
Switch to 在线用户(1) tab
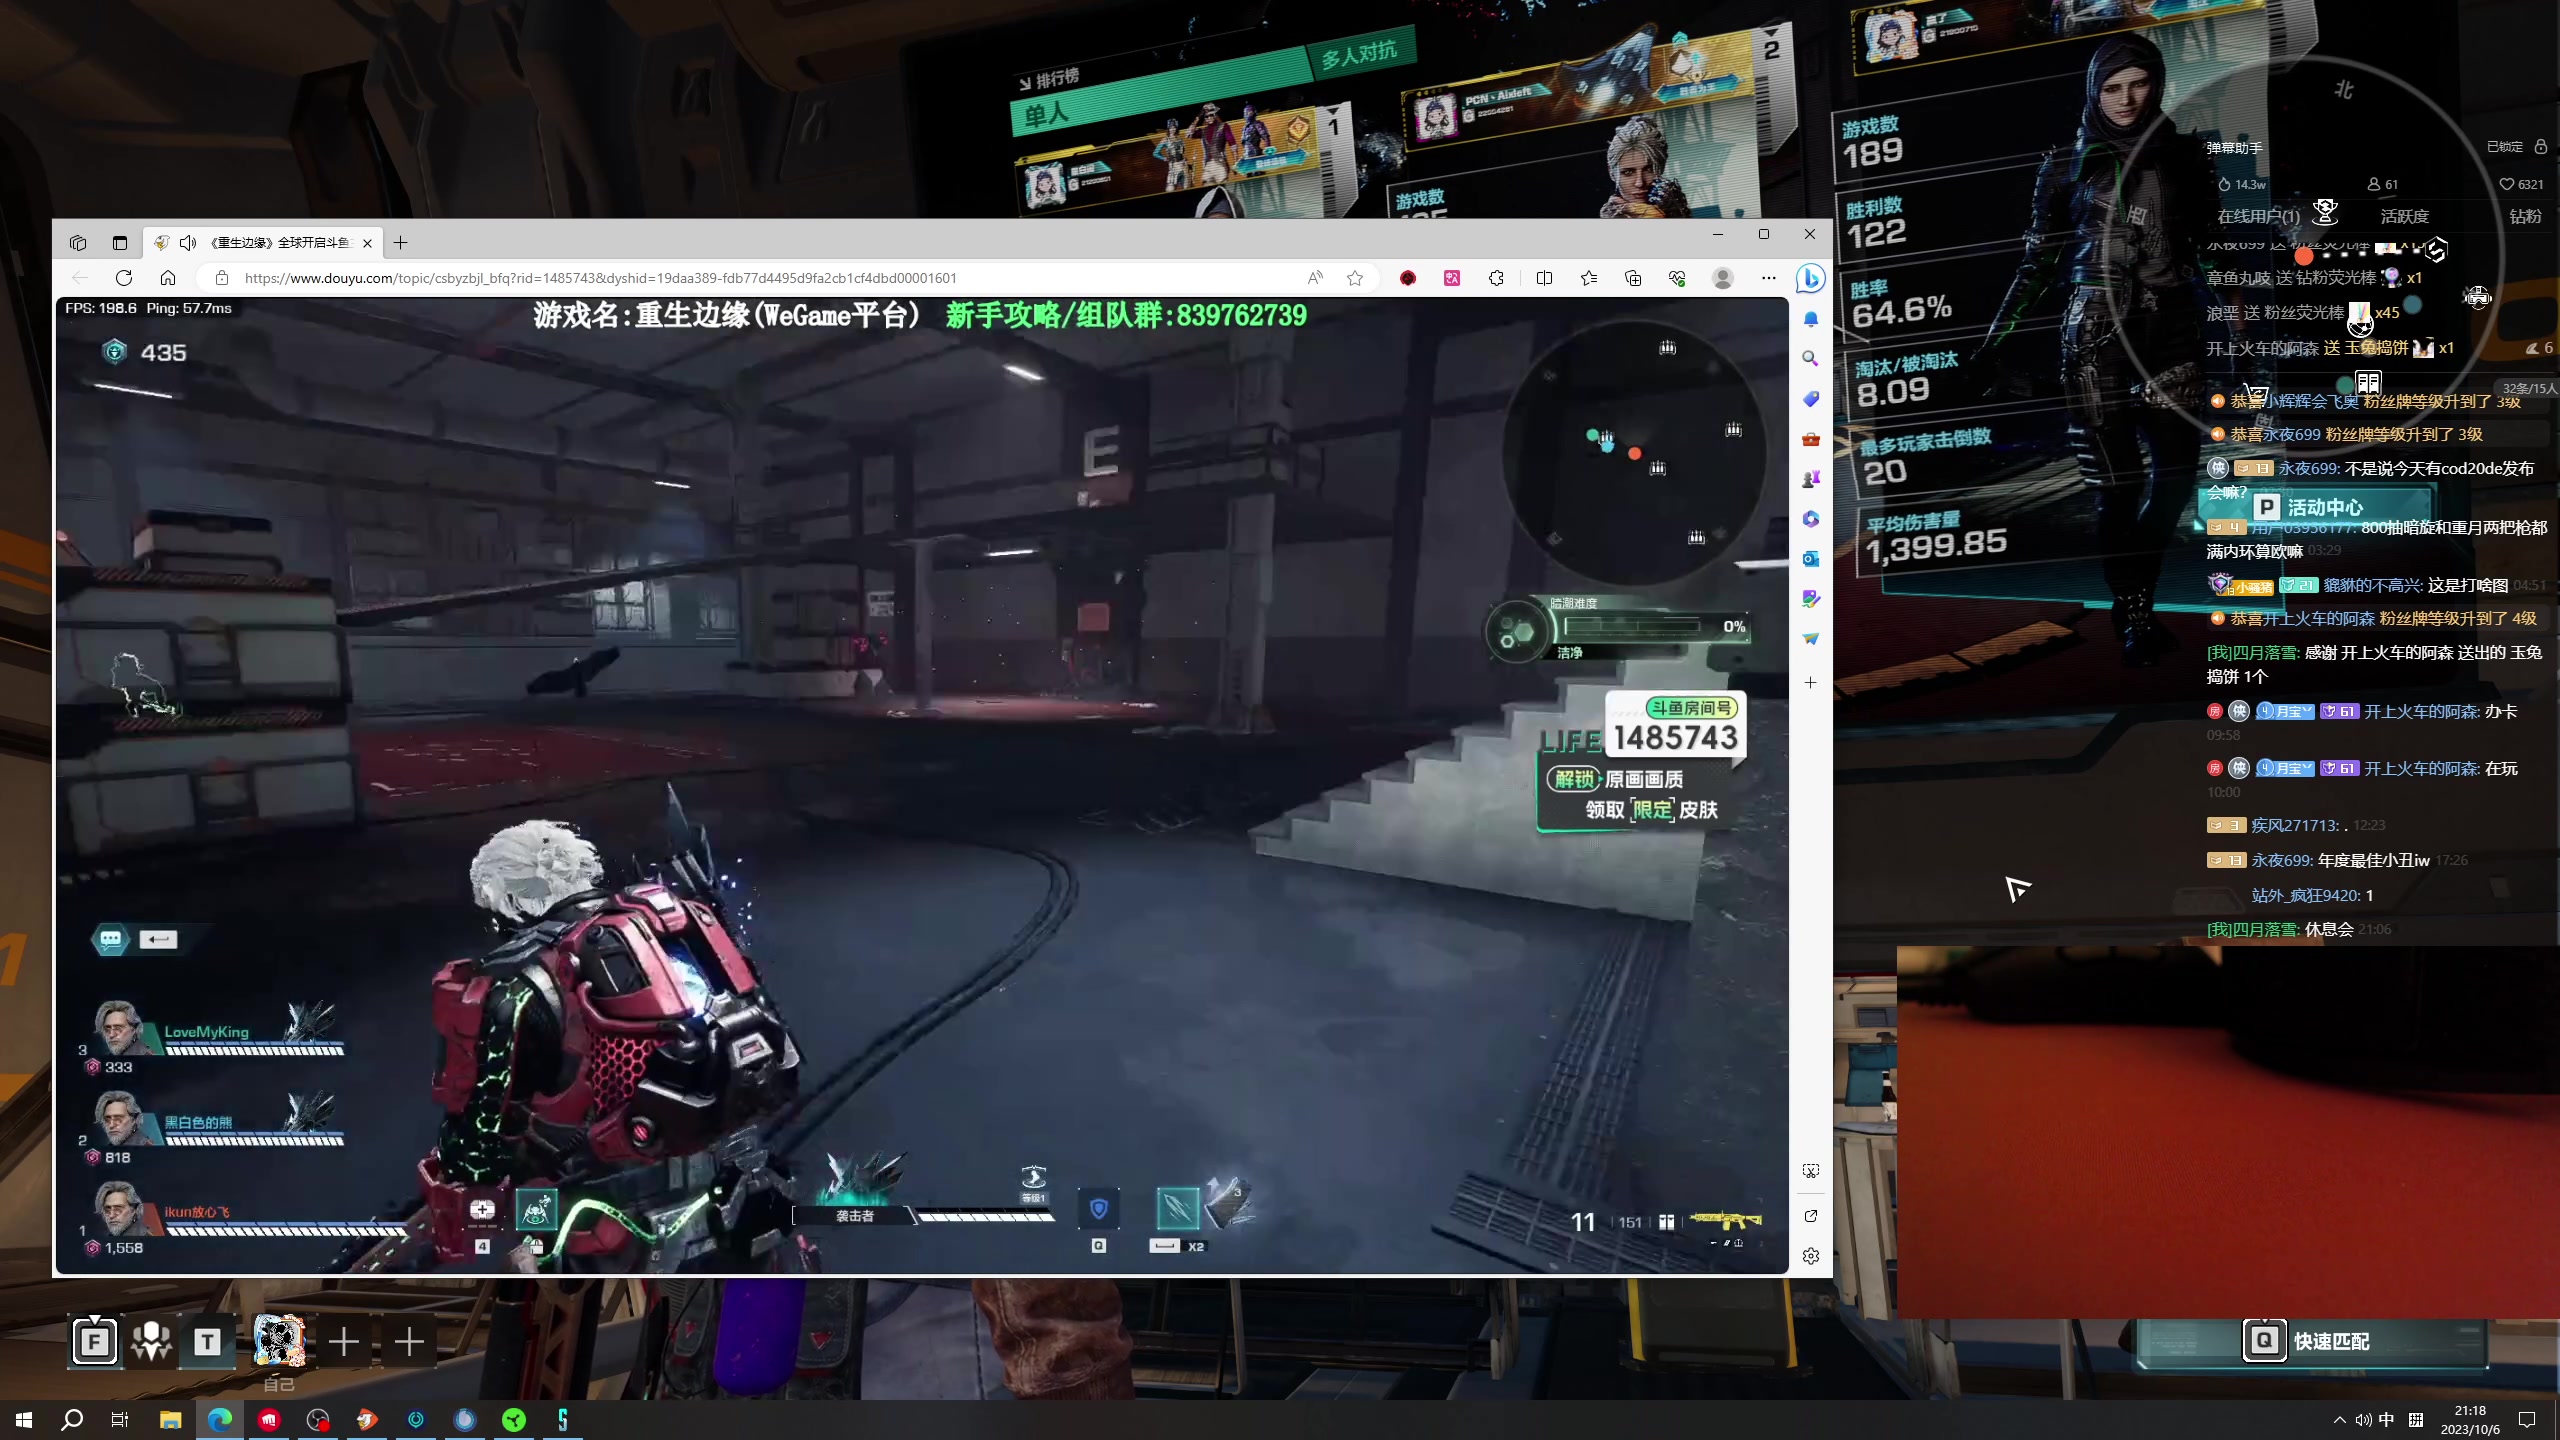(x=2258, y=216)
